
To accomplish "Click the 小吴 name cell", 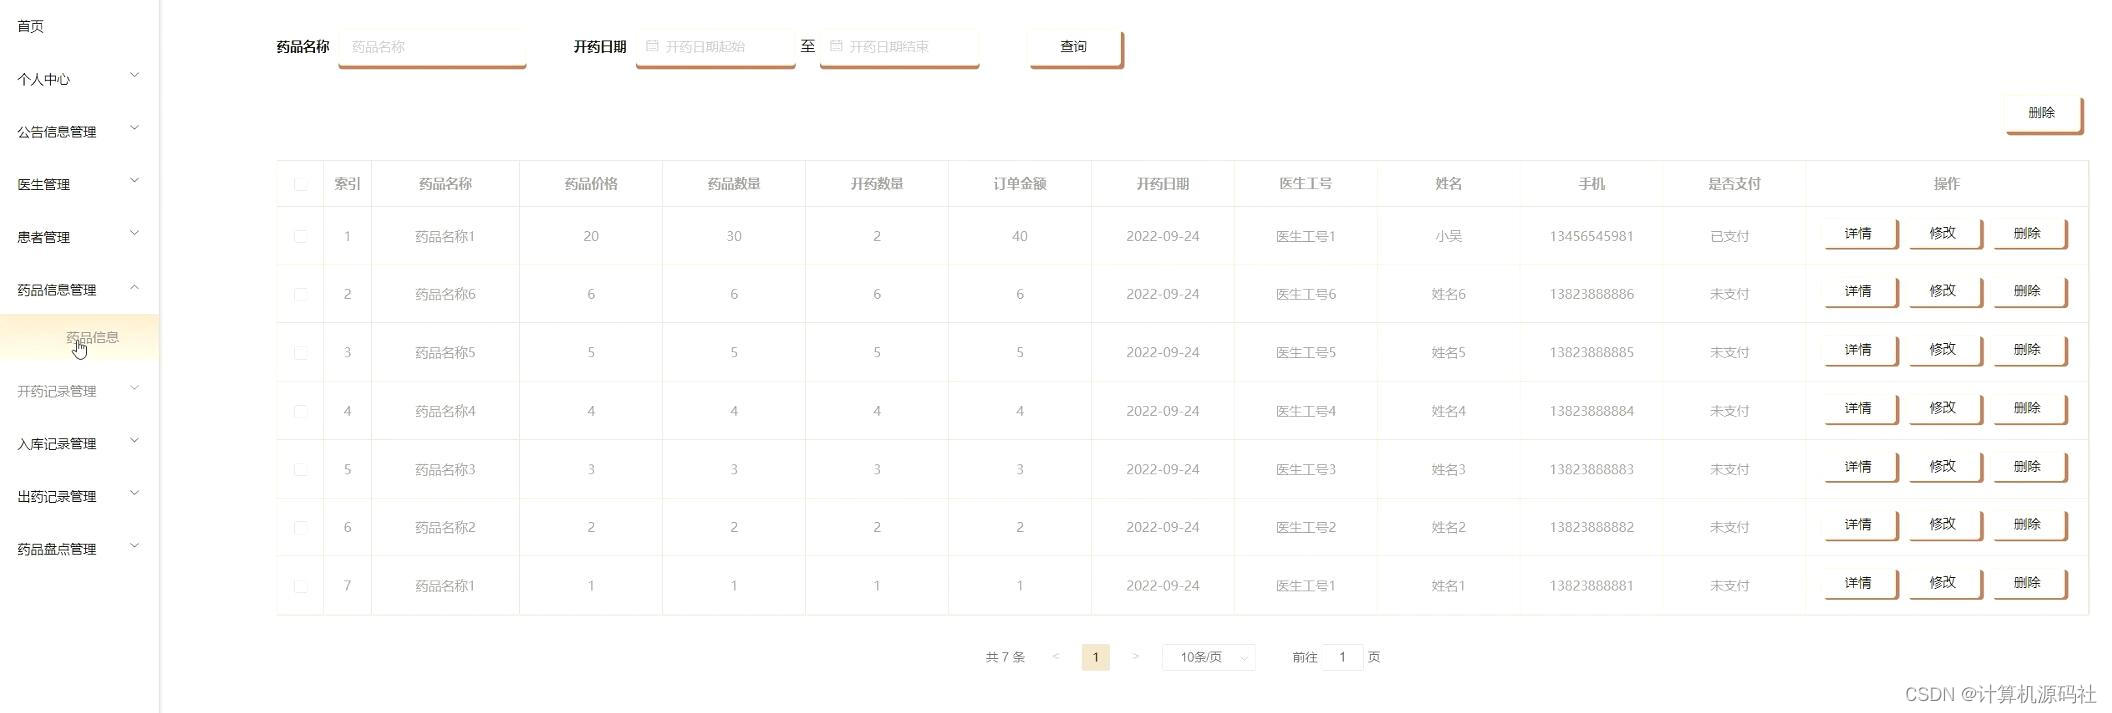I will tap(1448, 237).
